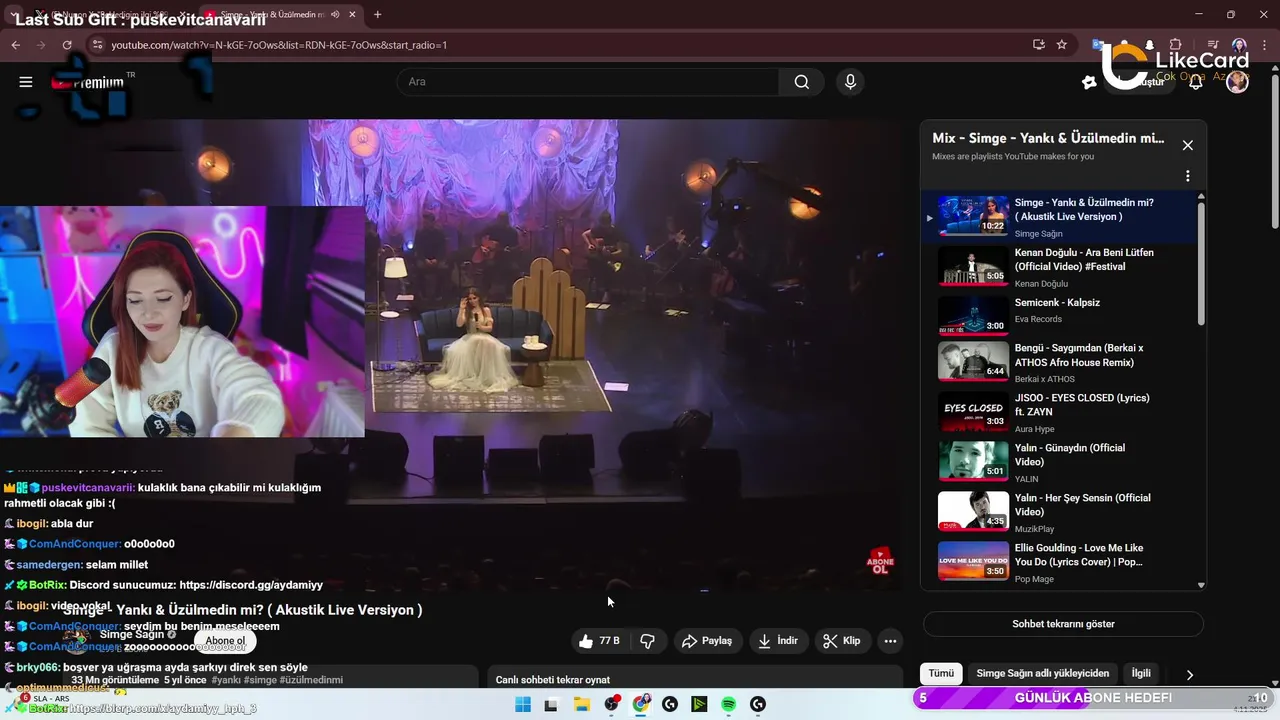Image resolution: width=1280 pixels, height=720 pixels.
Task: Click Sohbet tekrarını göster button
Action: 1063,624
